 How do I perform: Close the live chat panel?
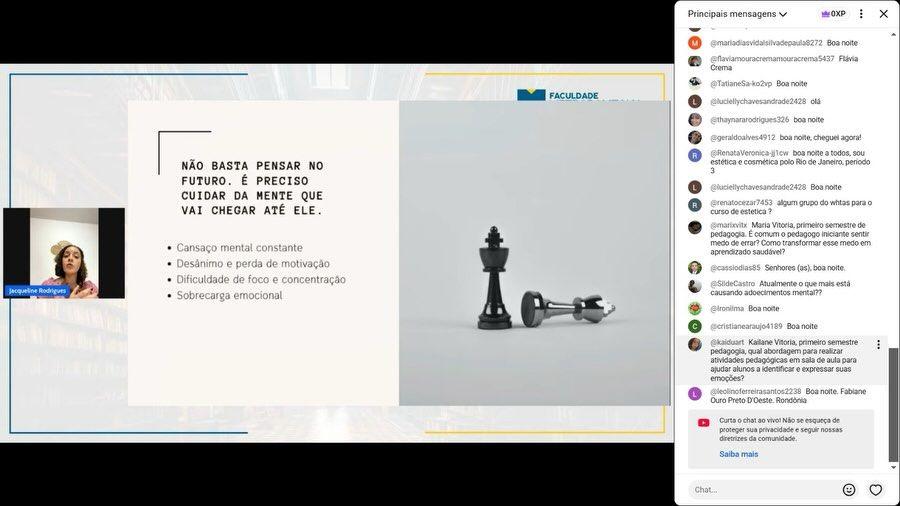[x=883, y=14]
